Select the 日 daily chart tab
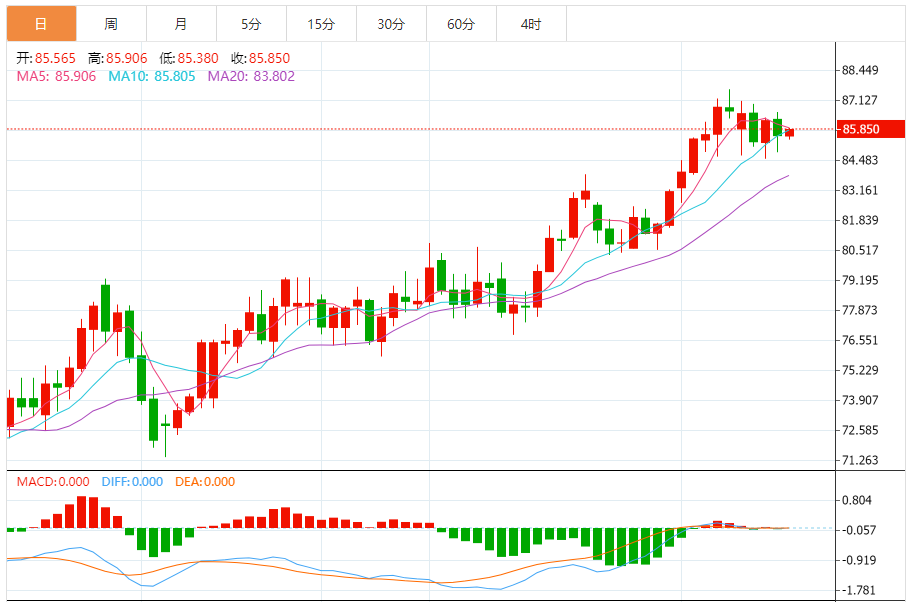The height and width of the screenshot is (602, 912). pos(40,24)
